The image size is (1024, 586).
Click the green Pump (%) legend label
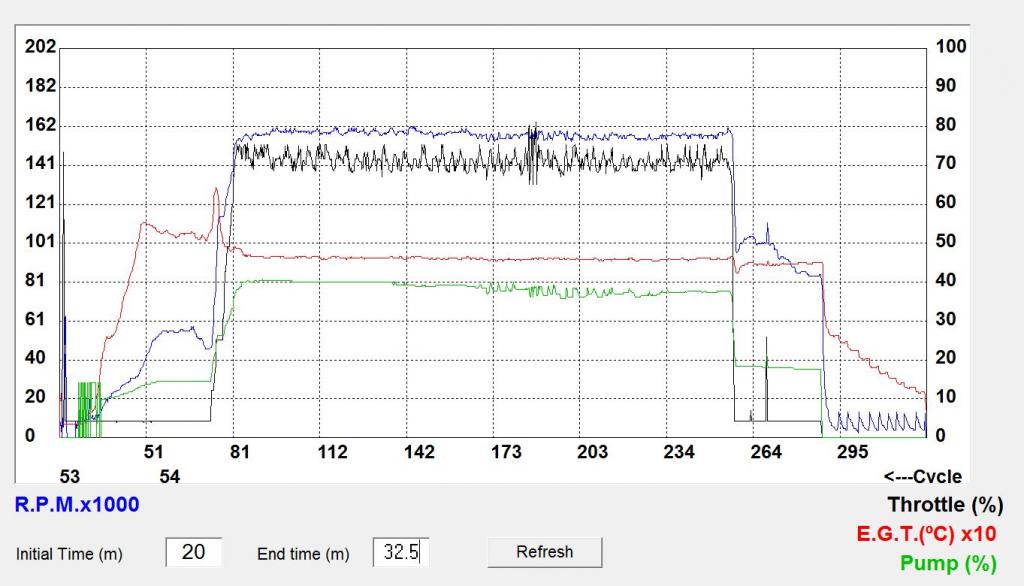click(948, 564)
